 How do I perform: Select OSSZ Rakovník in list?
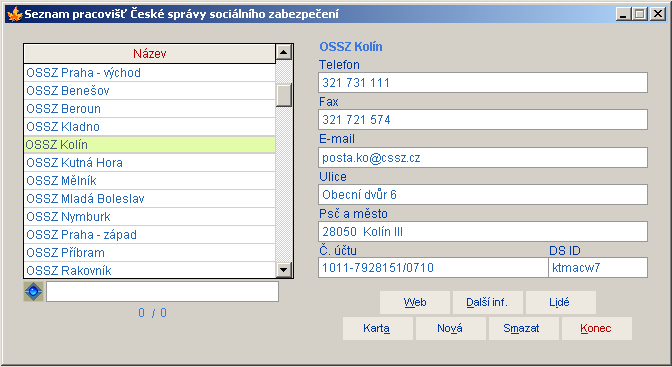tap(150, 270)
